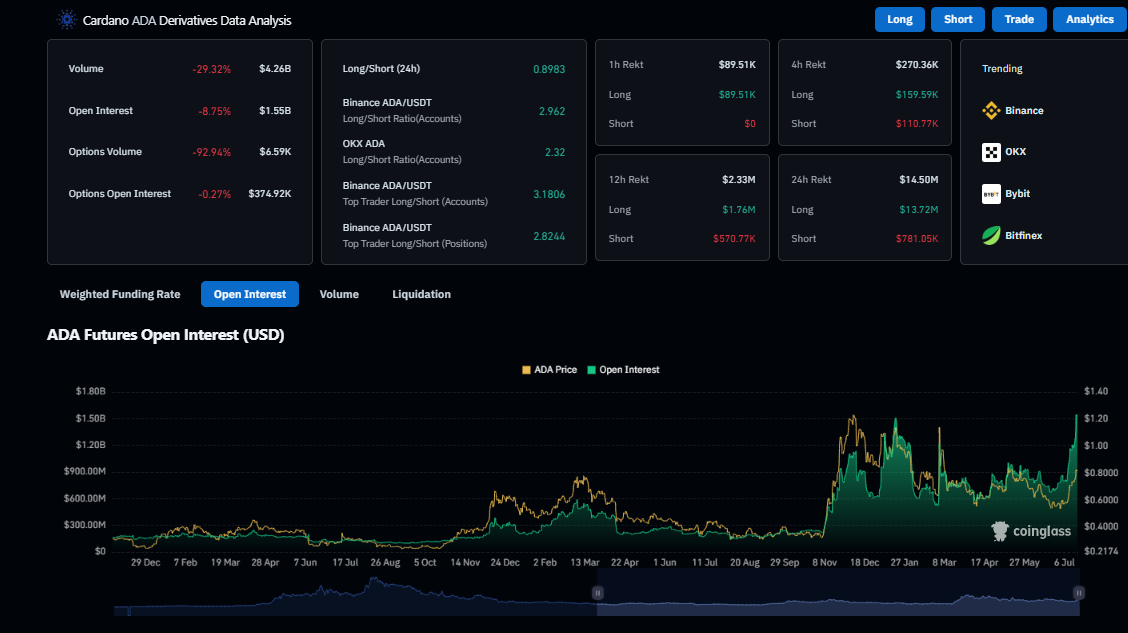The height and width of the screenshot is (633, 1128).
Task: Click Options Volume change -92.94%
Action: click(x=212, y=152)
